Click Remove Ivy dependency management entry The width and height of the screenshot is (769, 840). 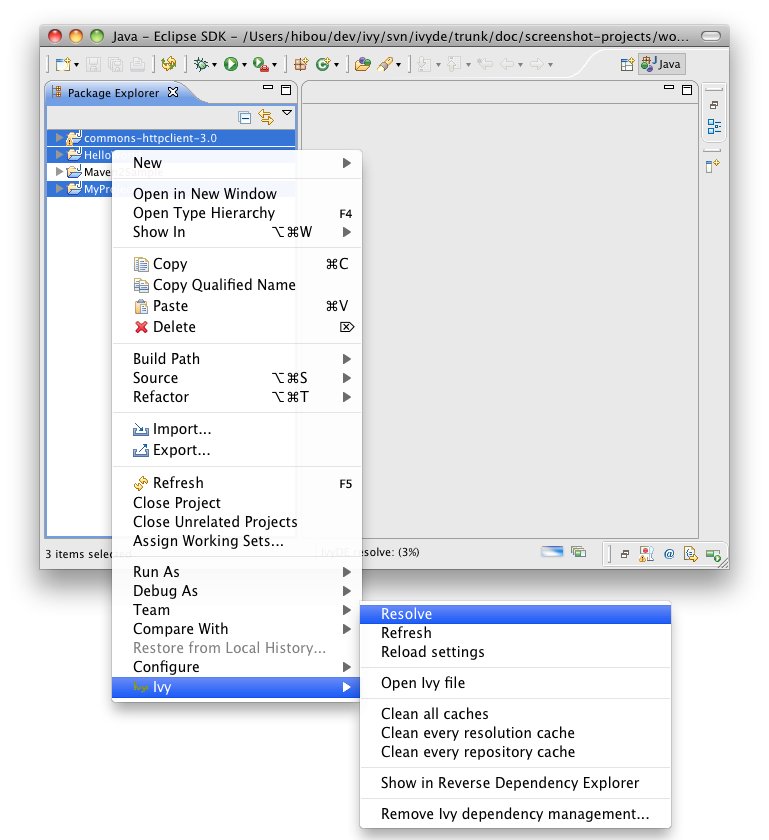click(x=515, y=814)
